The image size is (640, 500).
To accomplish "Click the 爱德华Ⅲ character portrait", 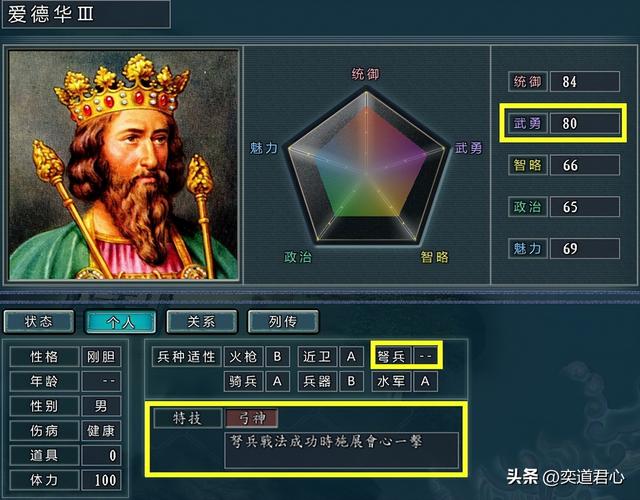I will pyautogui.click(x=123, y=165).
